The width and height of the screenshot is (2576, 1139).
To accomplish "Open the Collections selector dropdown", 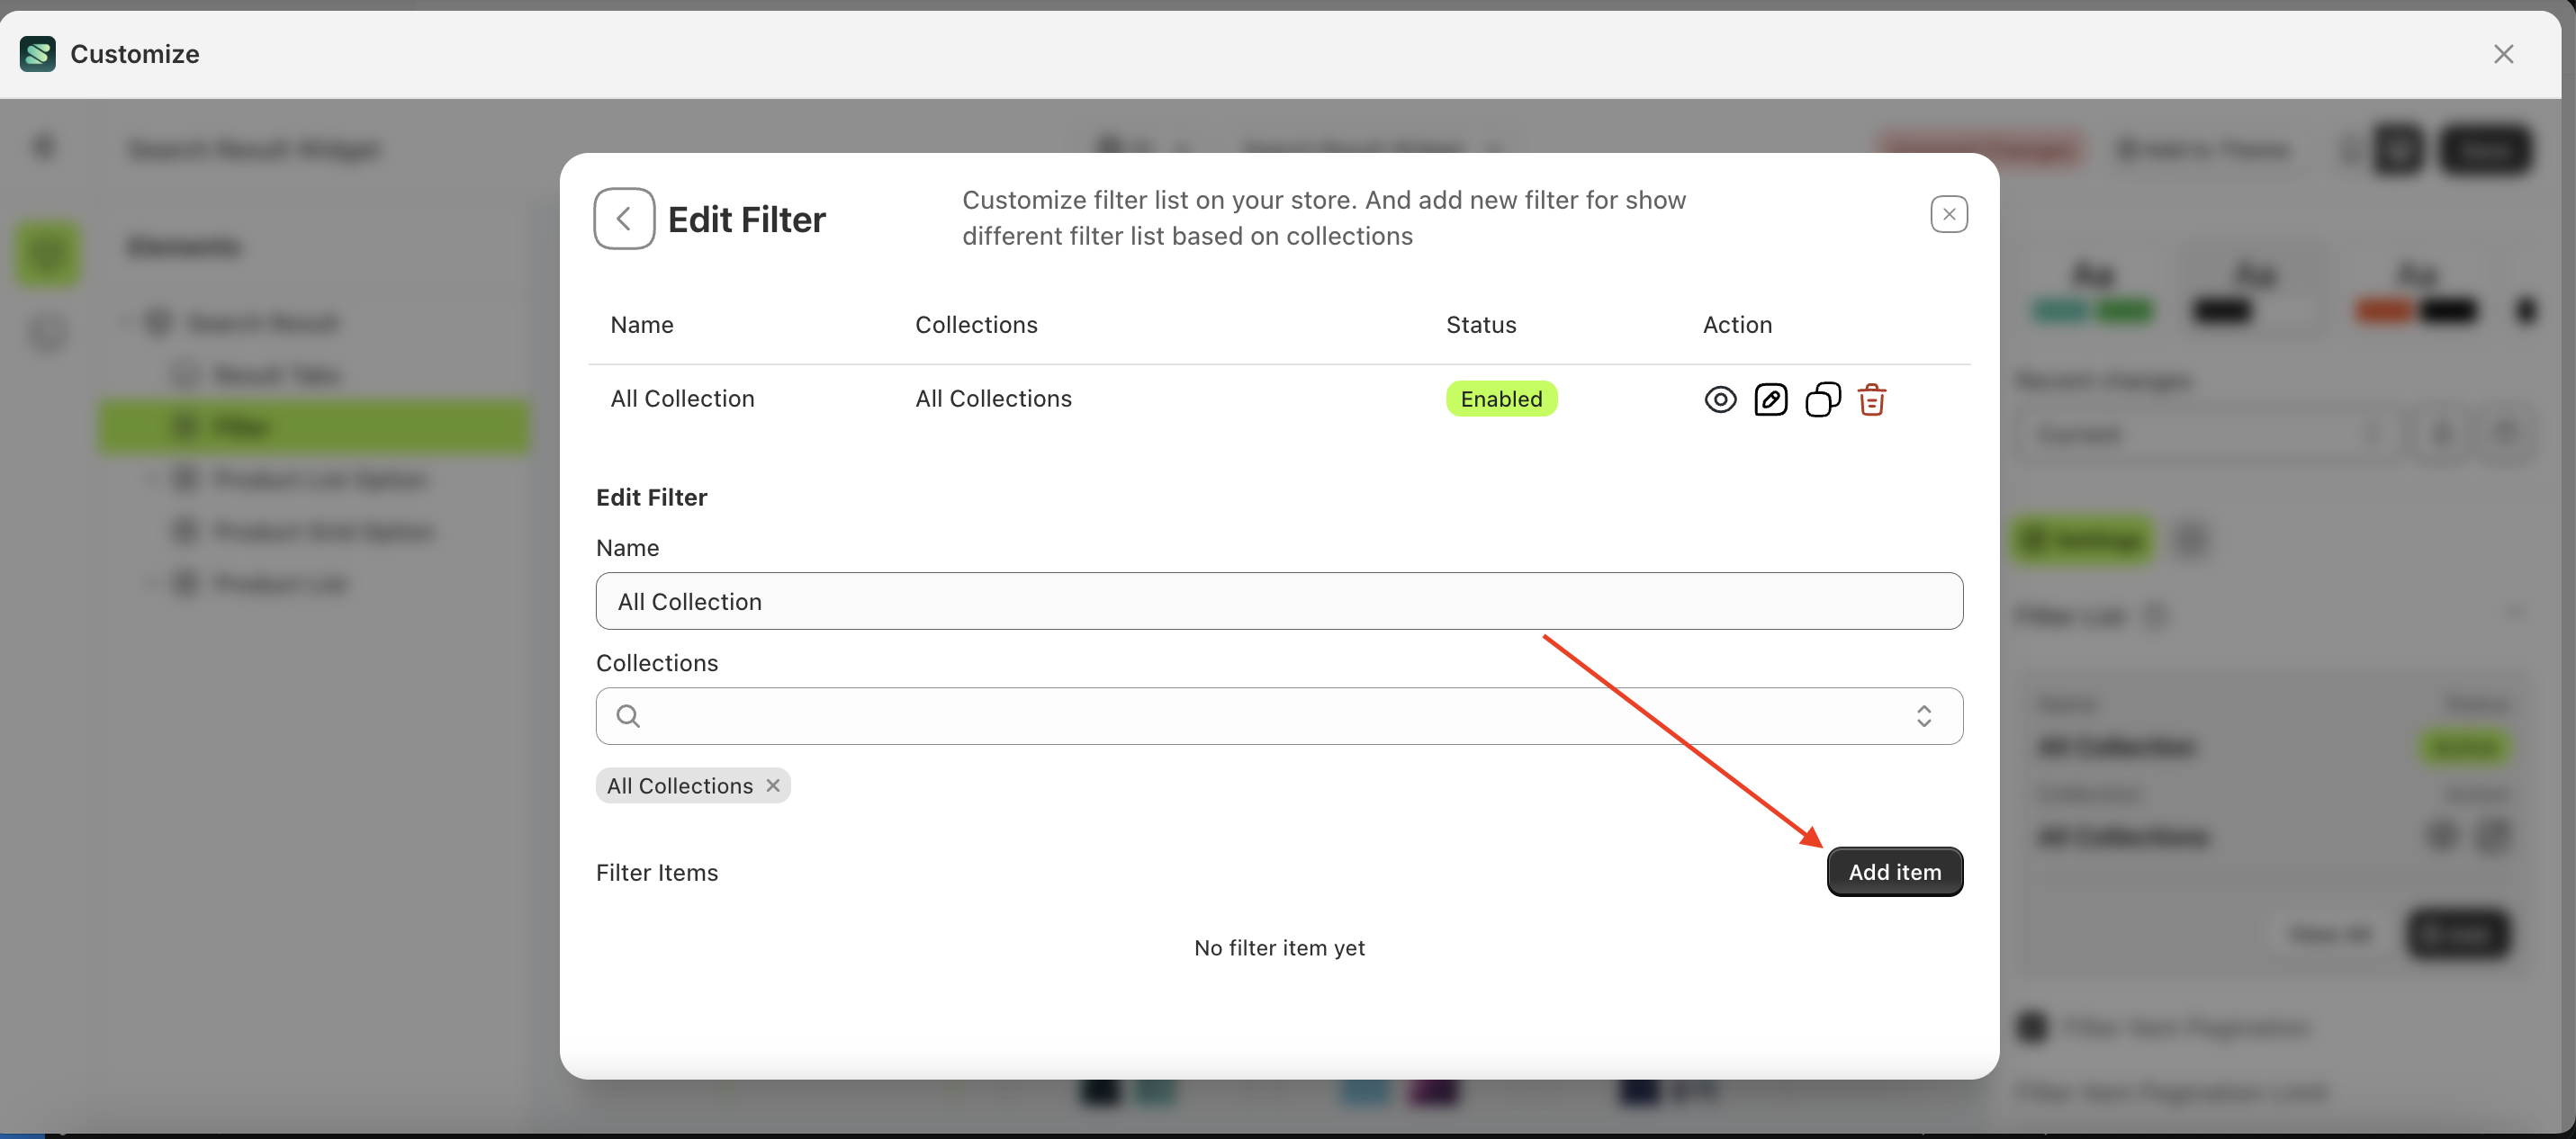I will click(x=1923, y=716).
